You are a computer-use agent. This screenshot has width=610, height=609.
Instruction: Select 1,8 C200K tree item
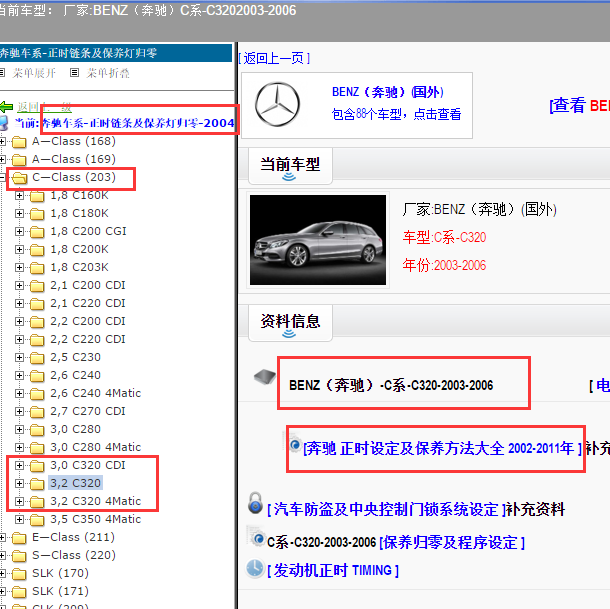[x=79, y=249]
